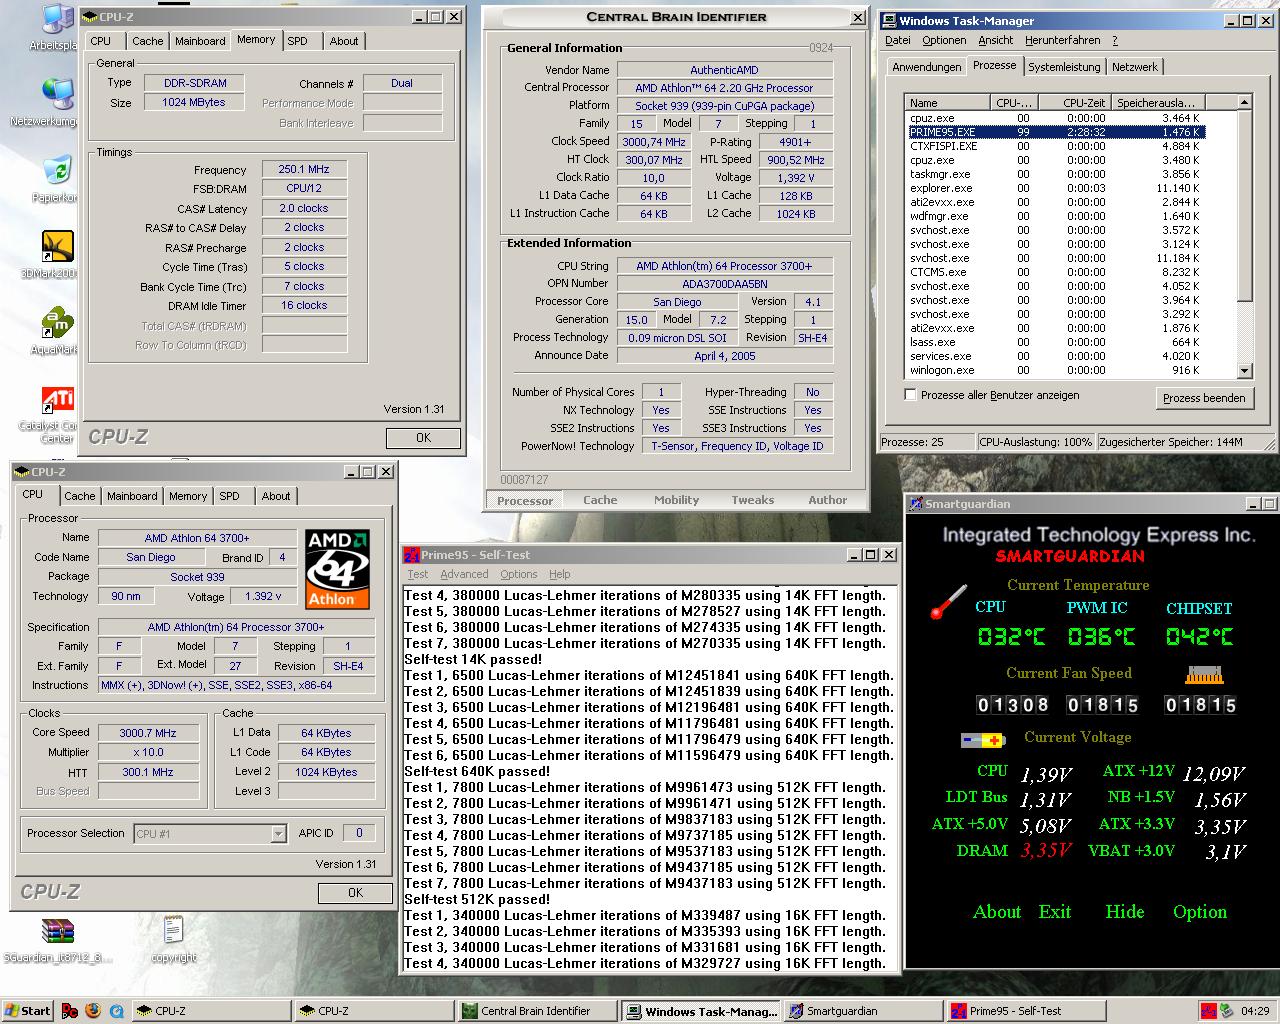Click the Task-Manager title bar icon
The height and width of the screenshot is (1024, 1280).
pyautogui.click(x=889, y=20)
